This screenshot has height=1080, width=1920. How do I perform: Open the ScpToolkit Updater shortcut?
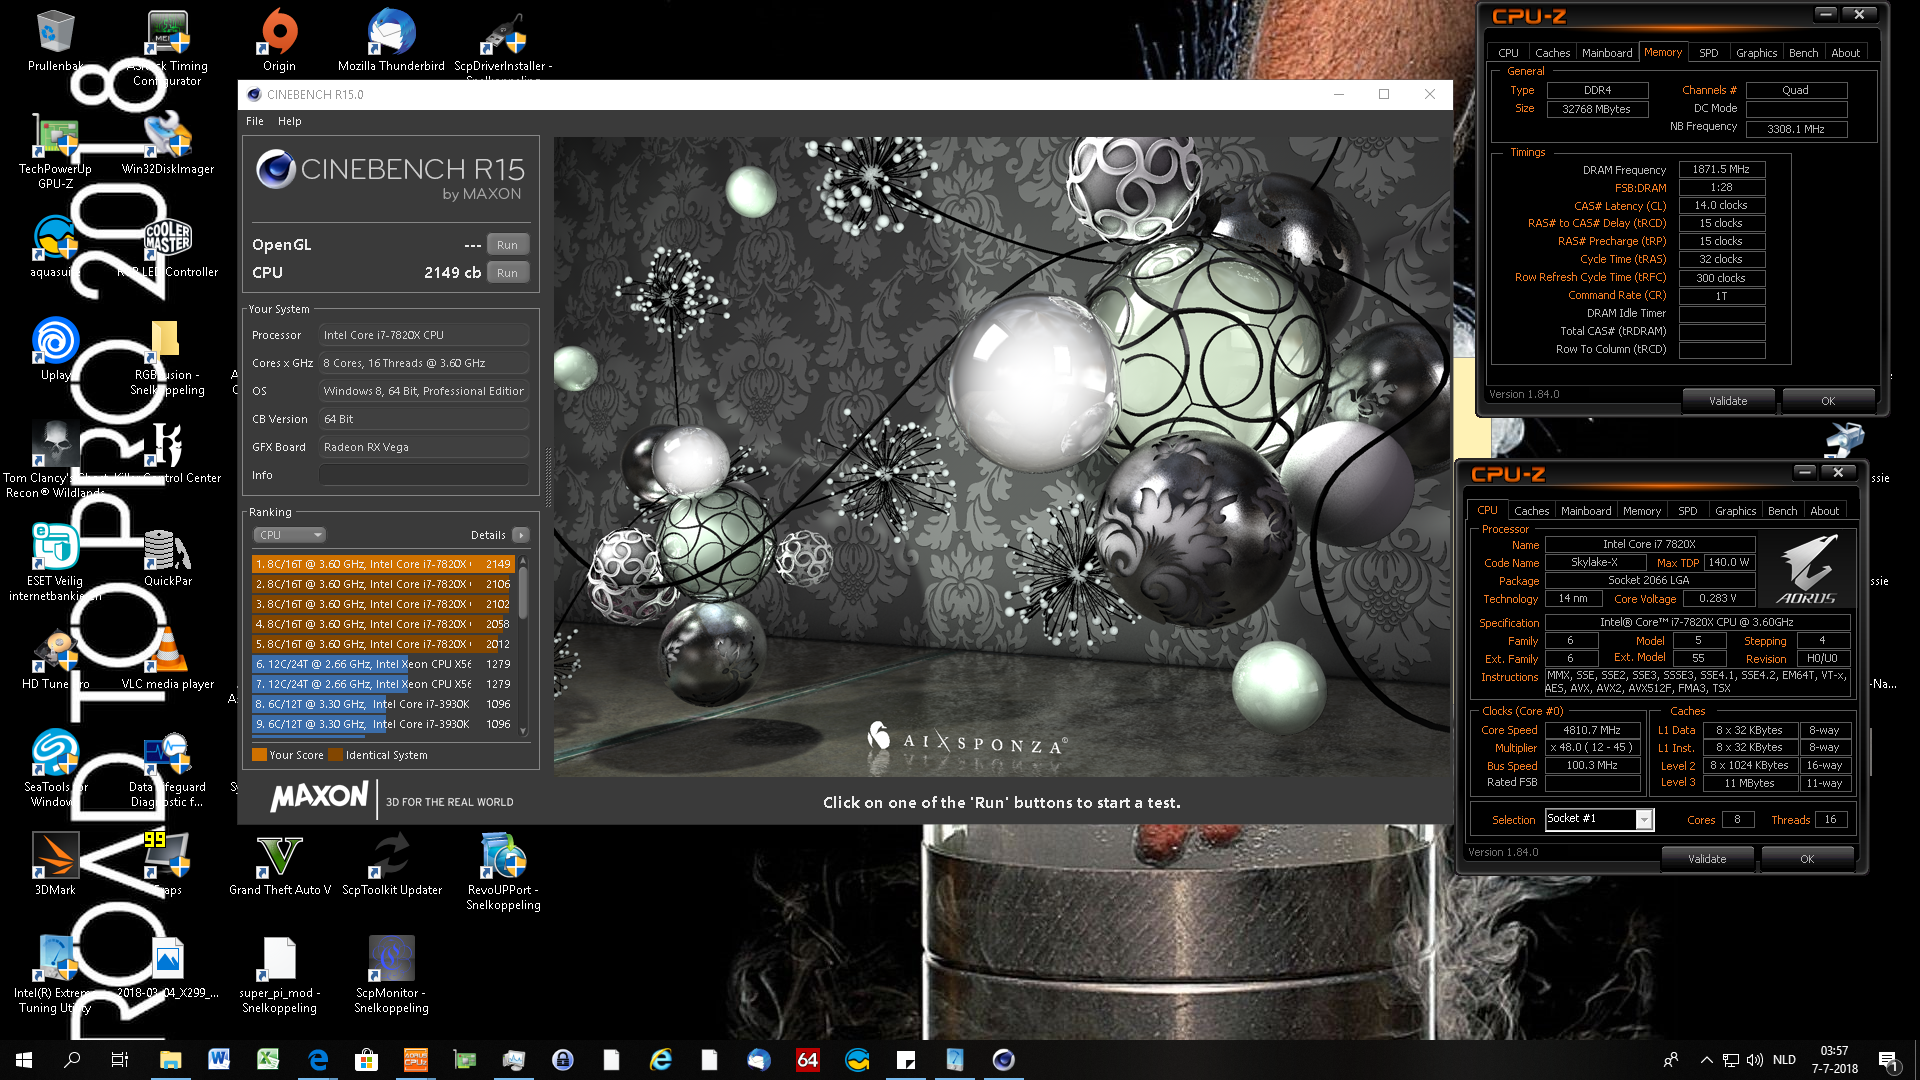[x=391, y=864]
